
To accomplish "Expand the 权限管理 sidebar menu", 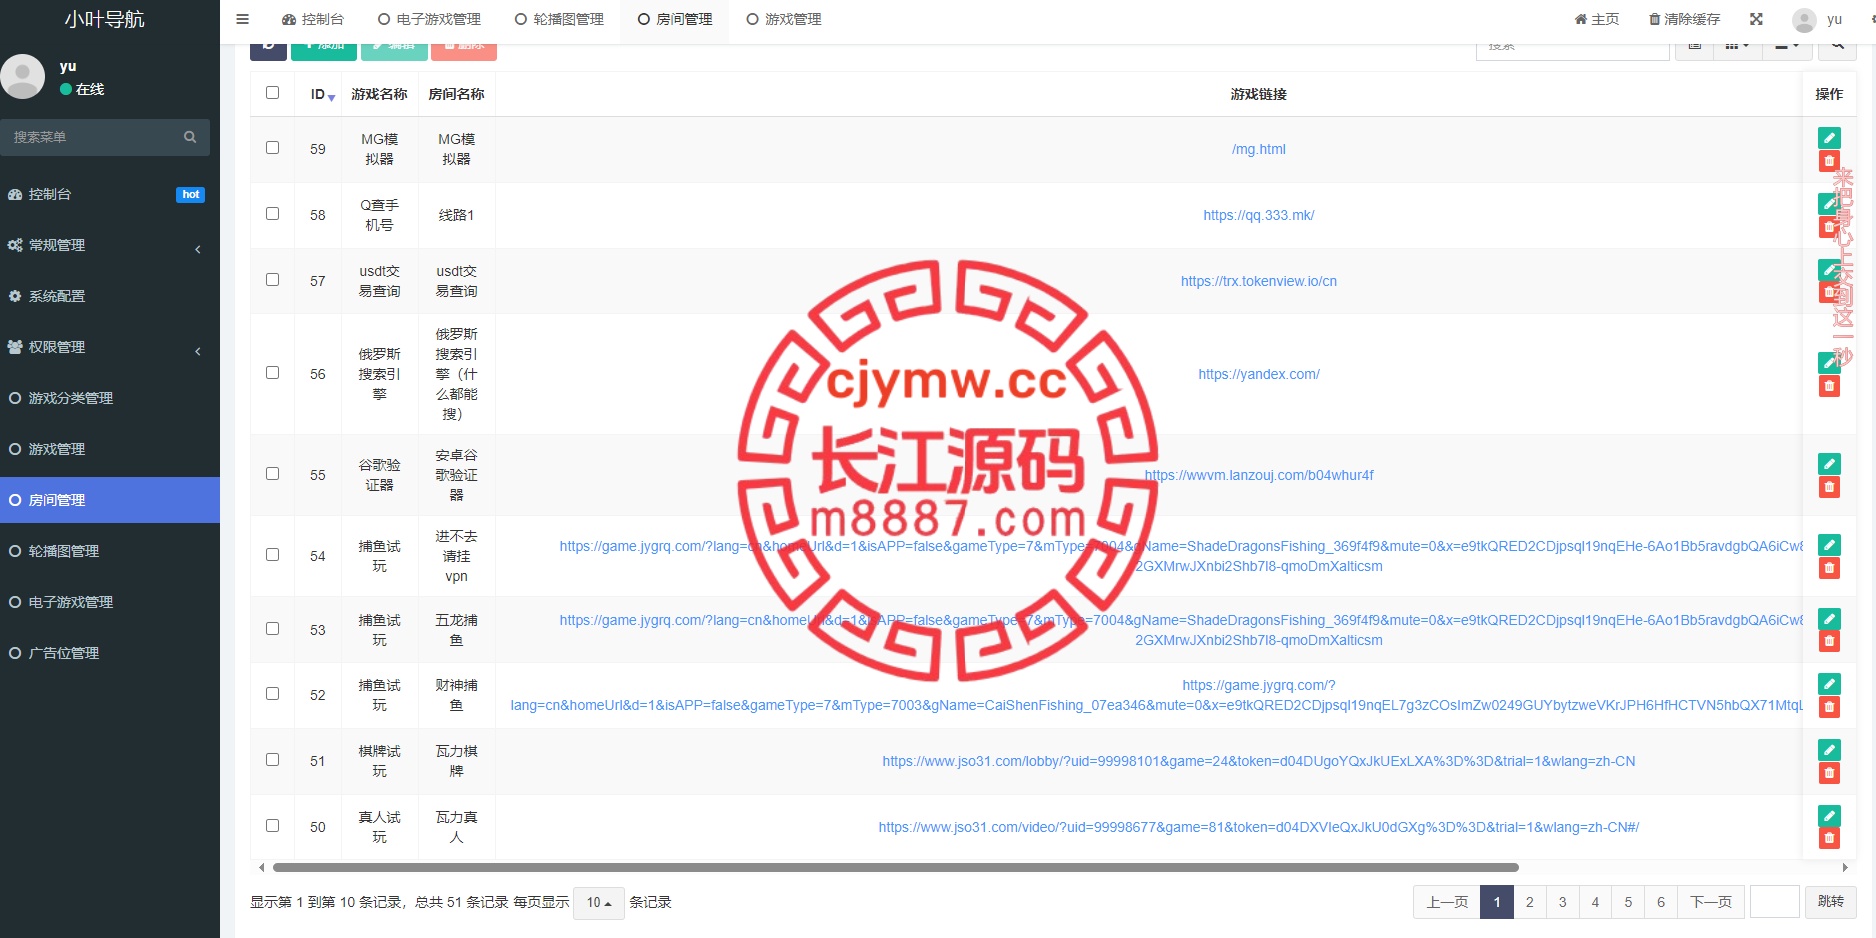I will coord(110,347).
